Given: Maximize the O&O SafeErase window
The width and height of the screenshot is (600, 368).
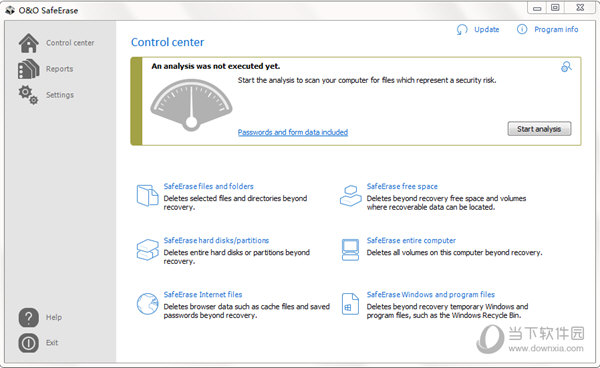Looking at the screenshot, I should click(x=555, y=8).
